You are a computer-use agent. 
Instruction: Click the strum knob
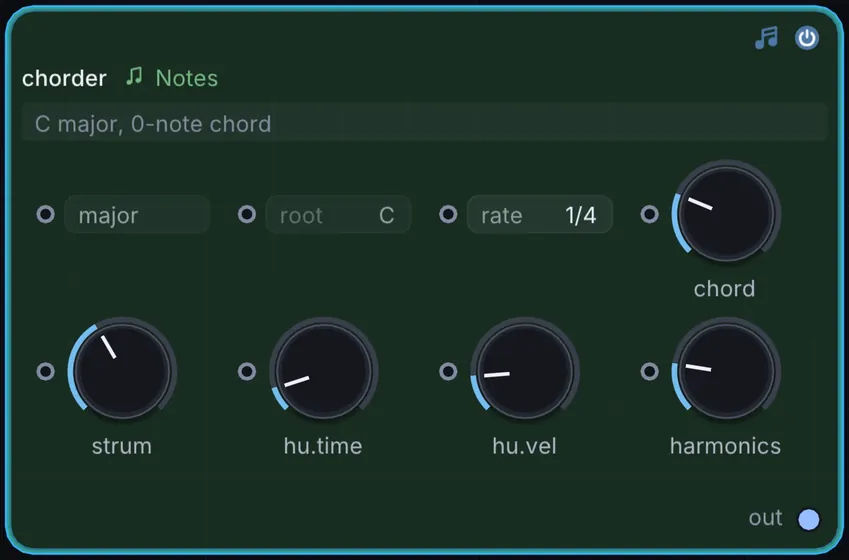[122, 372]
